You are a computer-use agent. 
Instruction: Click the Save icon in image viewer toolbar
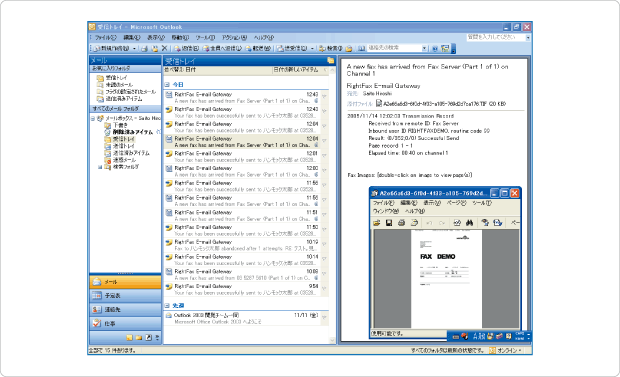click(x=389, y=223)
